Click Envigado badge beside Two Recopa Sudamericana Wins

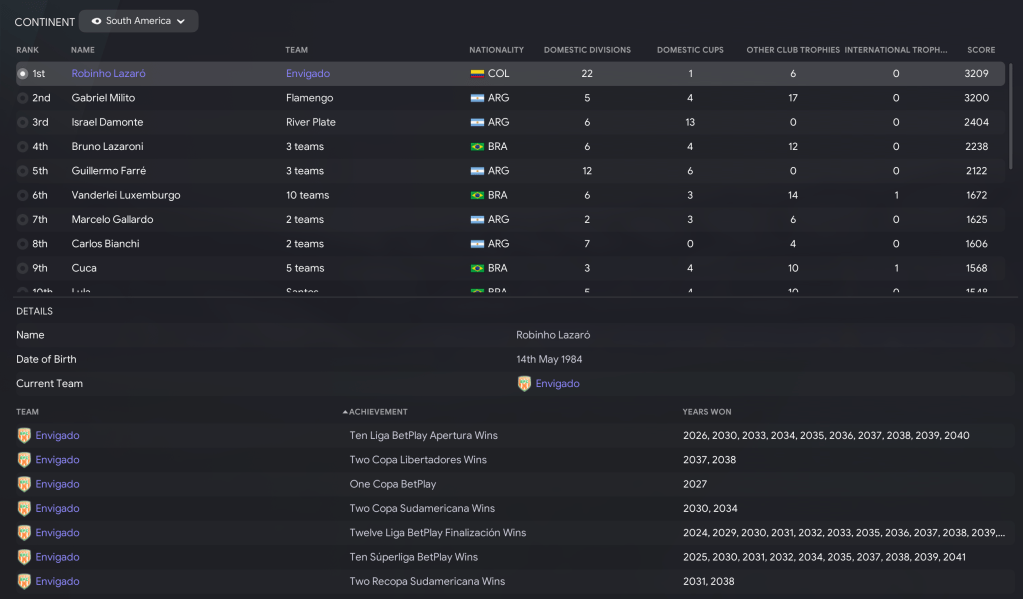pyautogui.click(x=24, y=581)
